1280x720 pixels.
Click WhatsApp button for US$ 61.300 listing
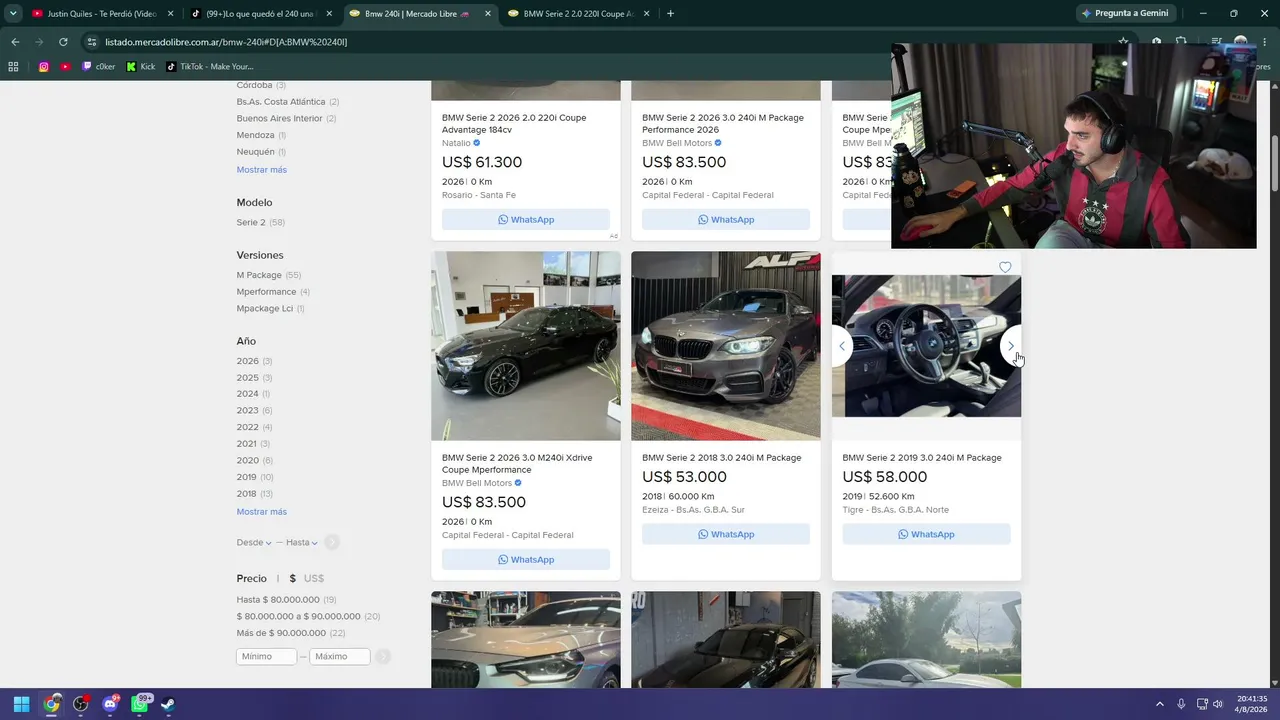(526, 220)
